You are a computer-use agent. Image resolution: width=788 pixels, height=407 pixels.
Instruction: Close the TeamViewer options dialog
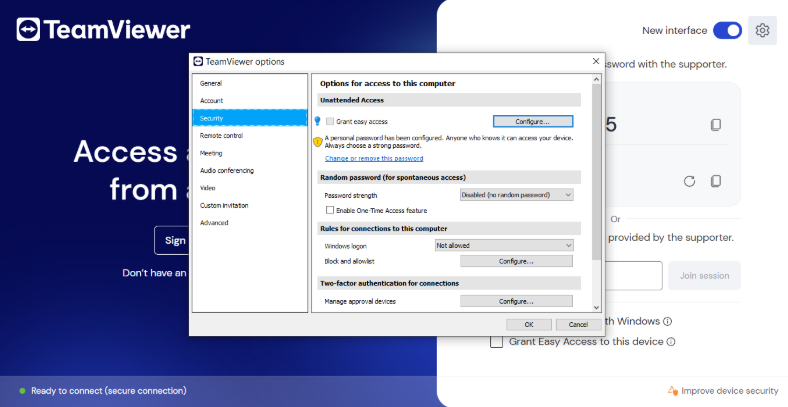pyautogui.click(x=596, y=61)
